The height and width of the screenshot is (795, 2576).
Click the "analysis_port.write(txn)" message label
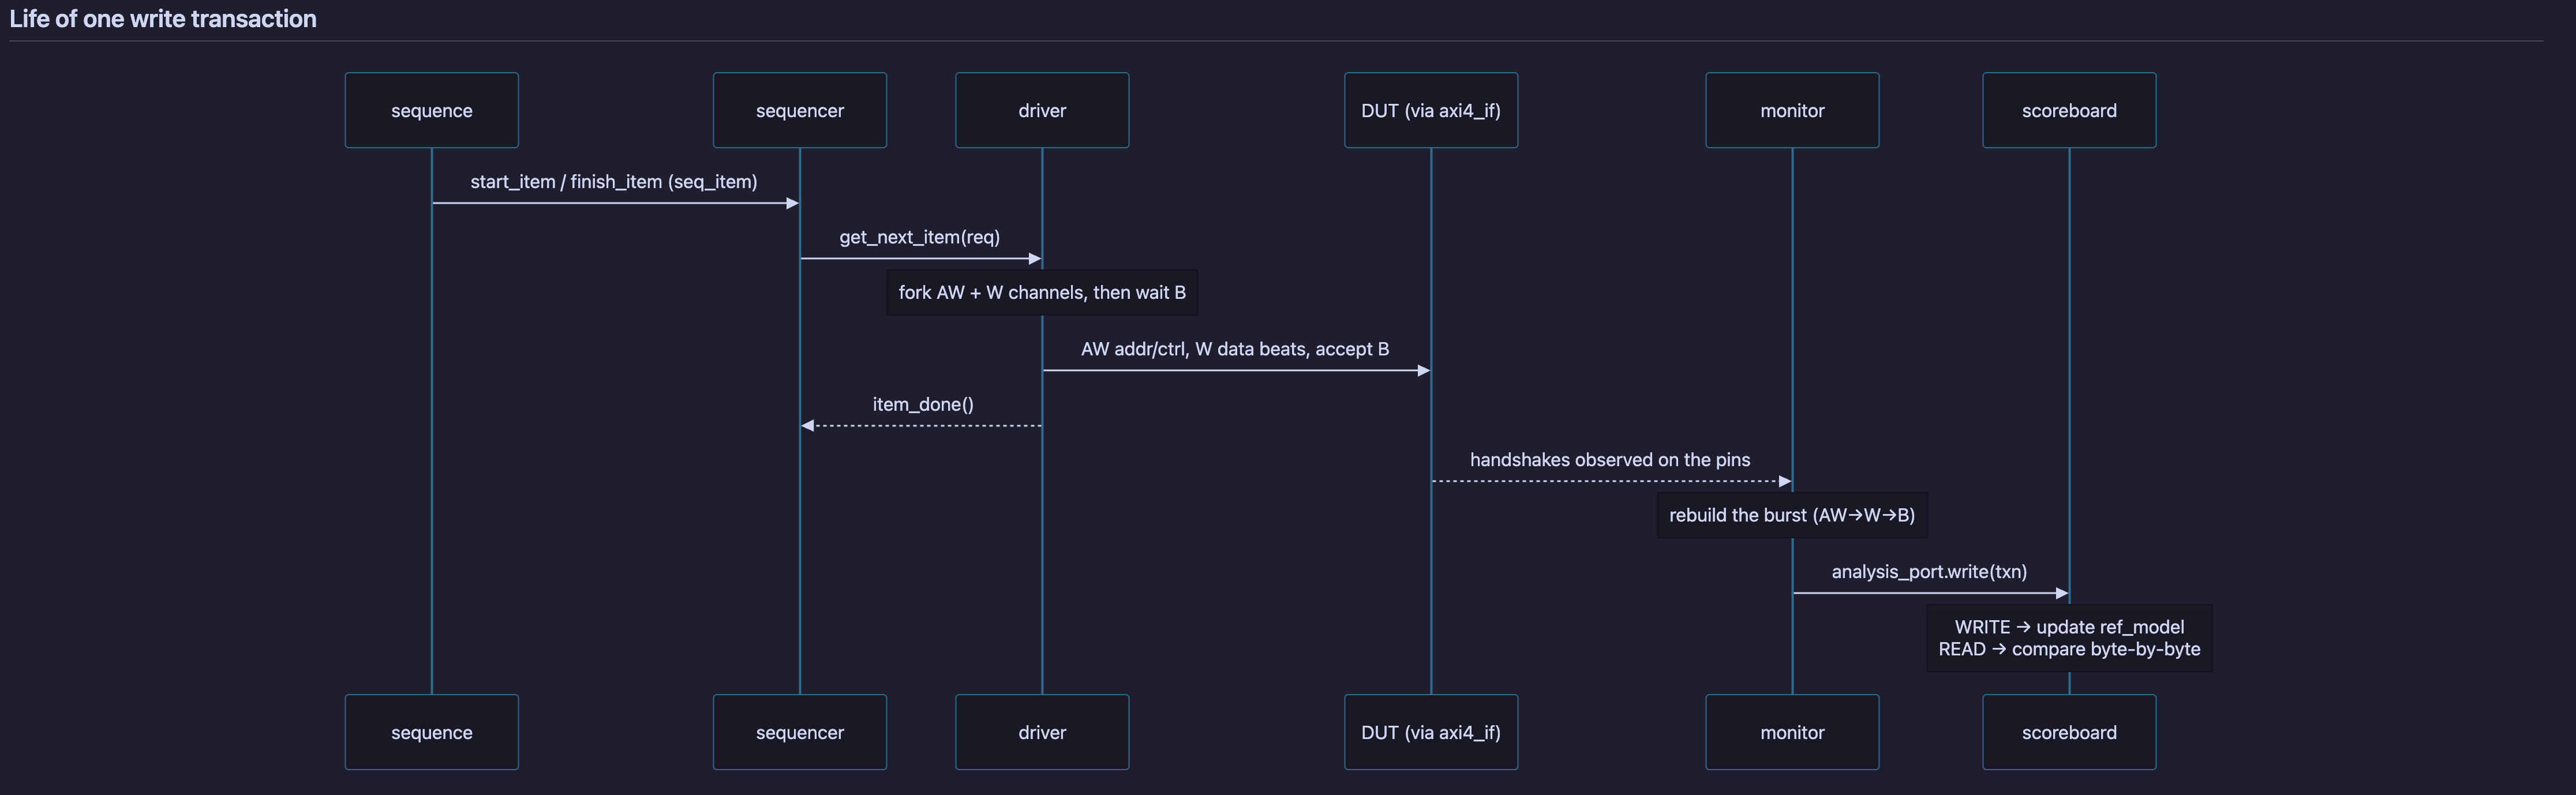point(1929,571)
